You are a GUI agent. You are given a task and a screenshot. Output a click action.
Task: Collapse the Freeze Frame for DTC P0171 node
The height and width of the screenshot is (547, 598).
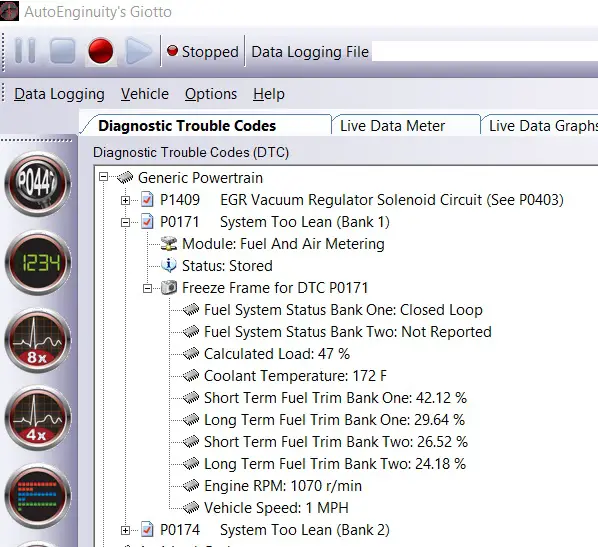point(148,288)
